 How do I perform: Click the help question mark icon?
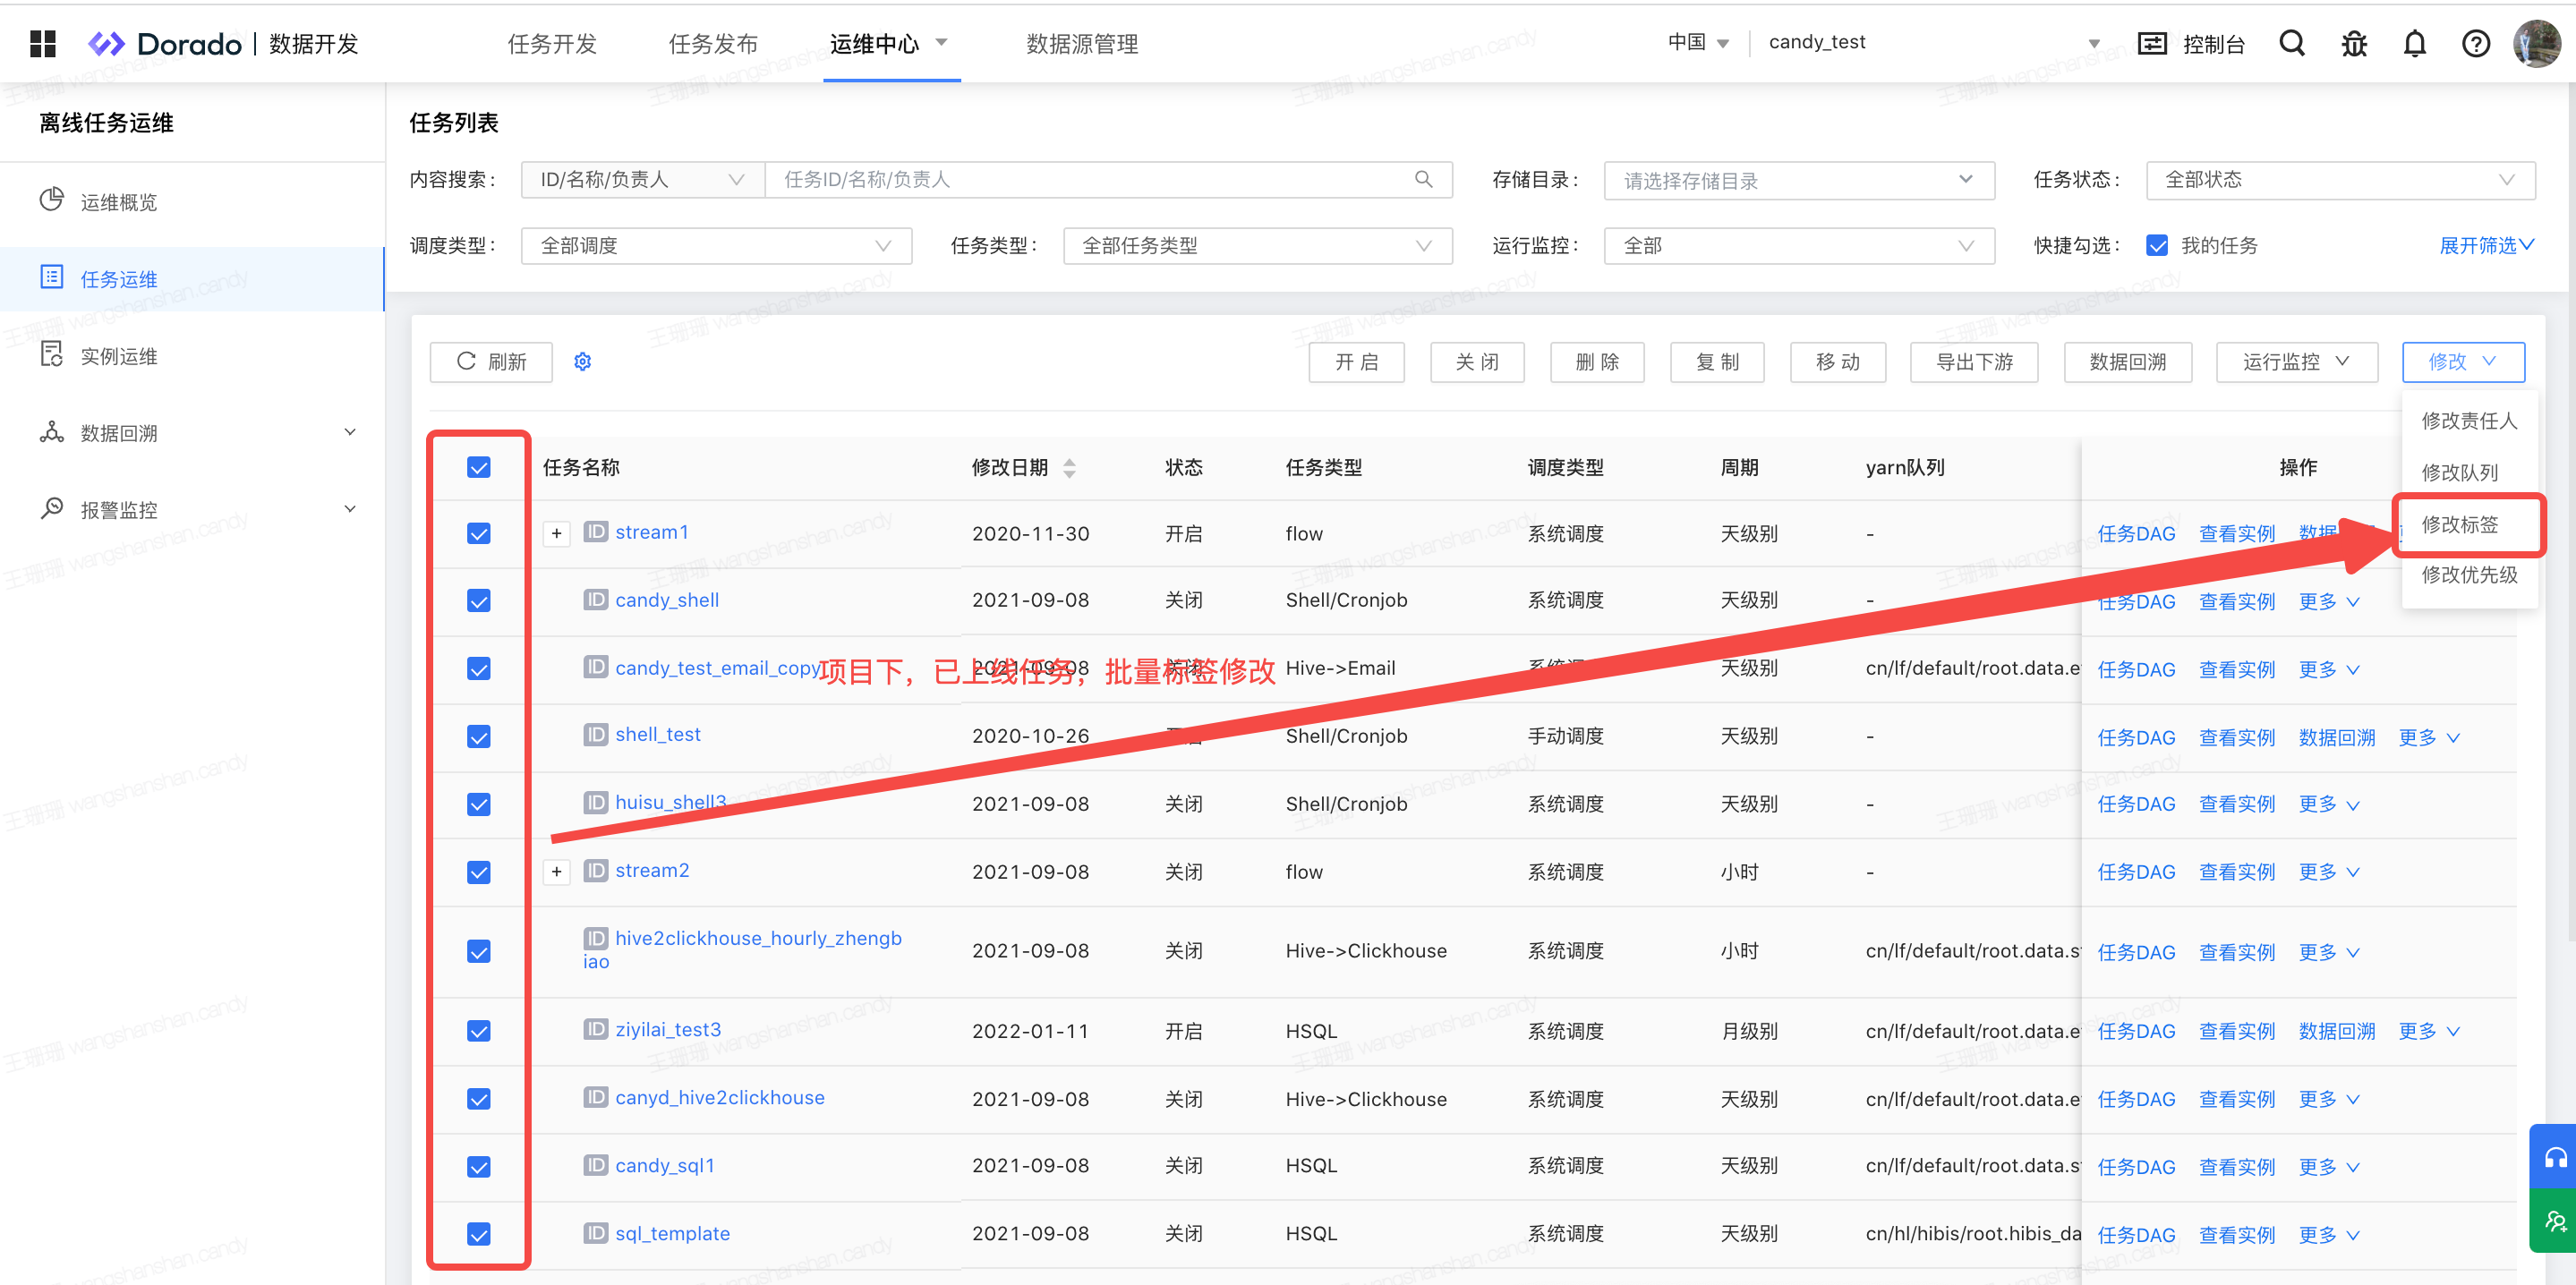click(2475, 43)
